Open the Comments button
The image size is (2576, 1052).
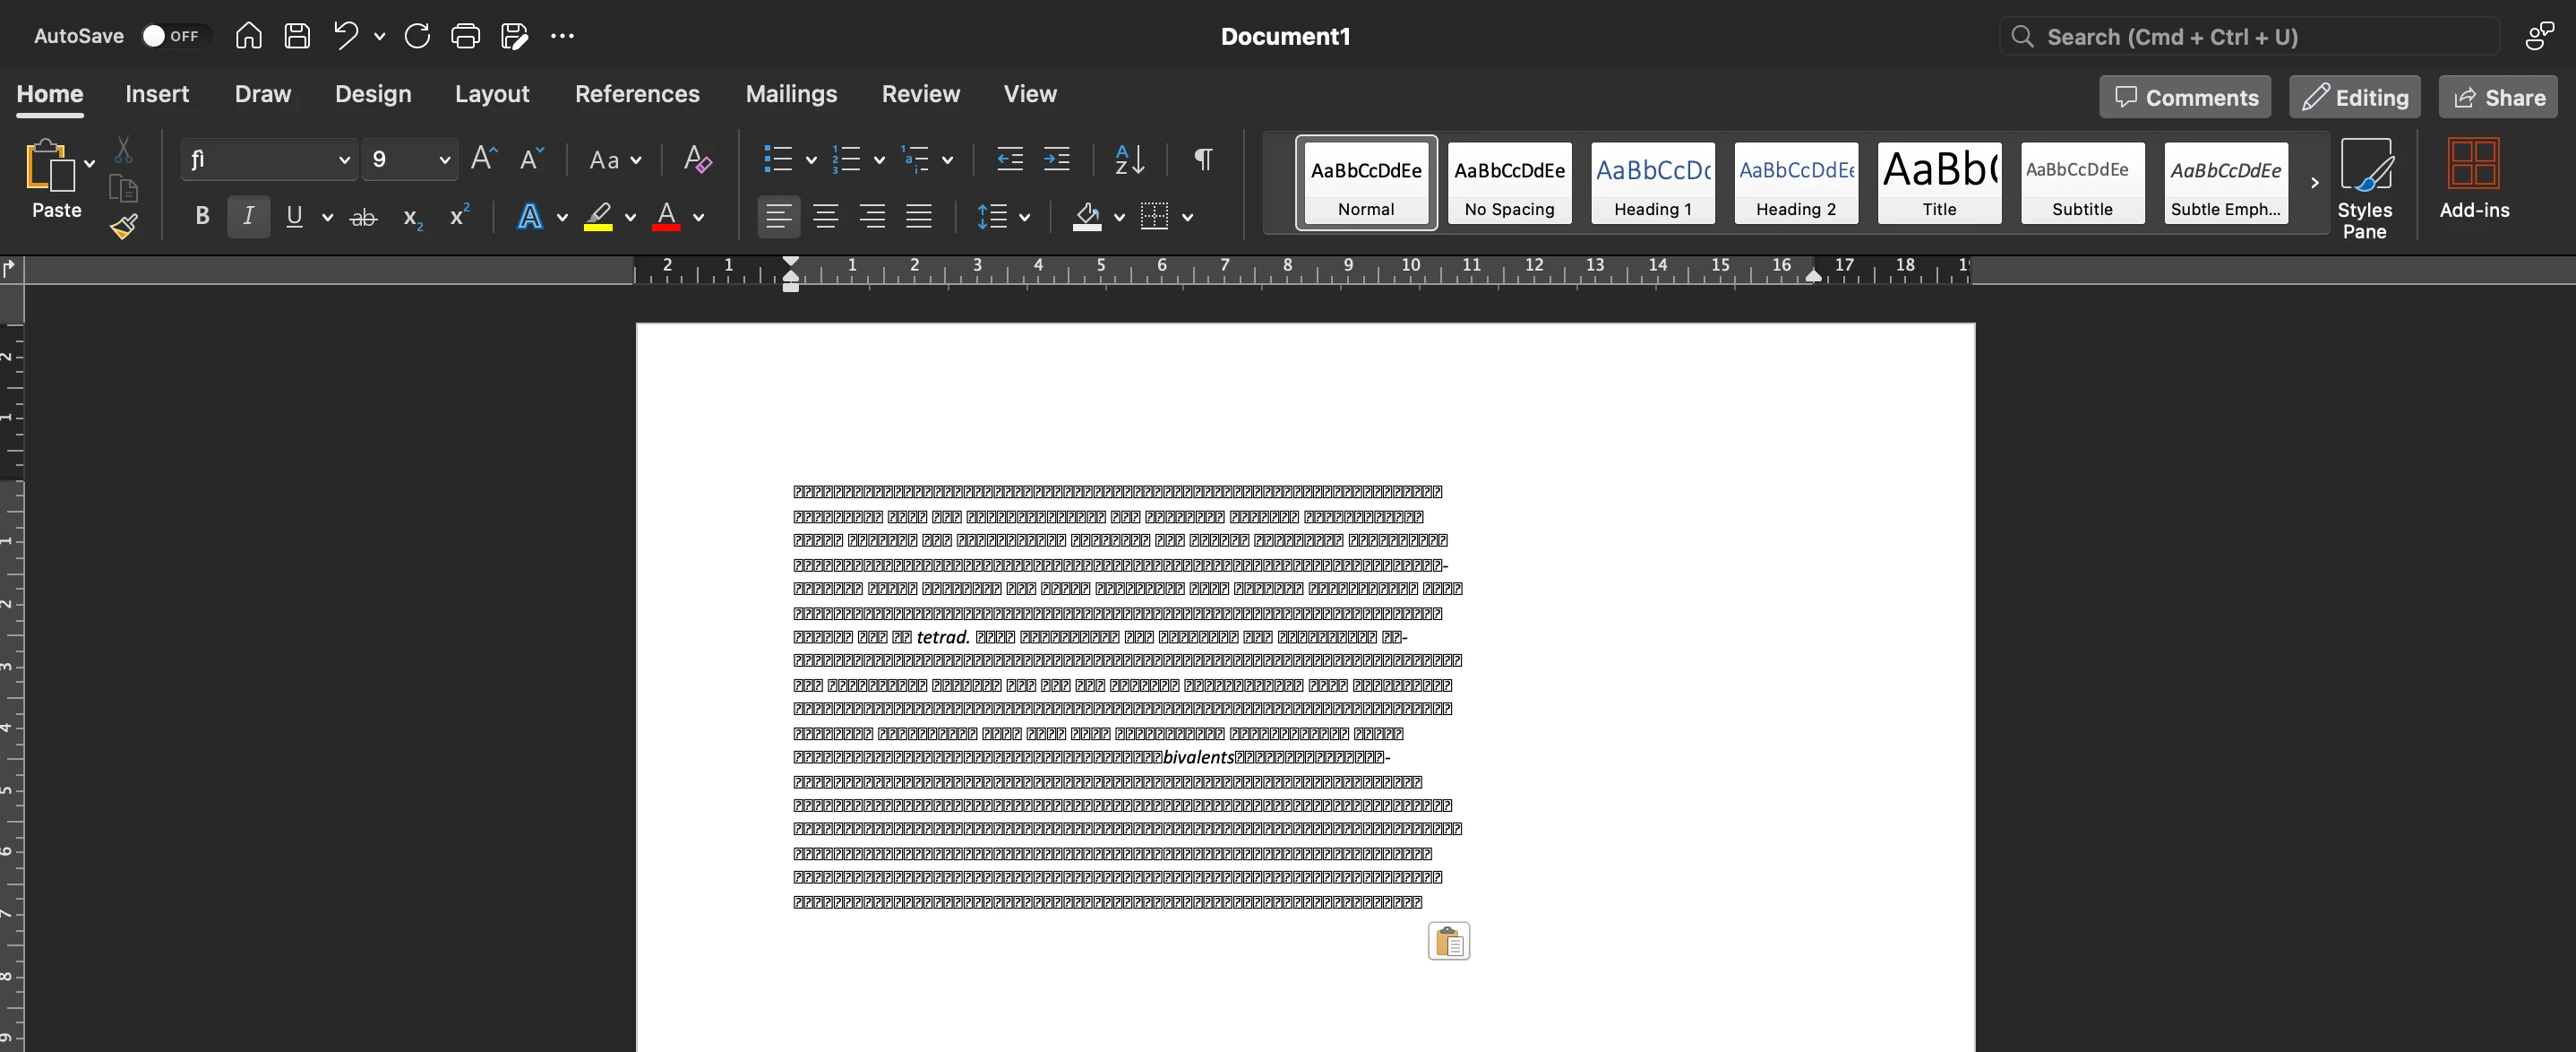[2185, 98]
